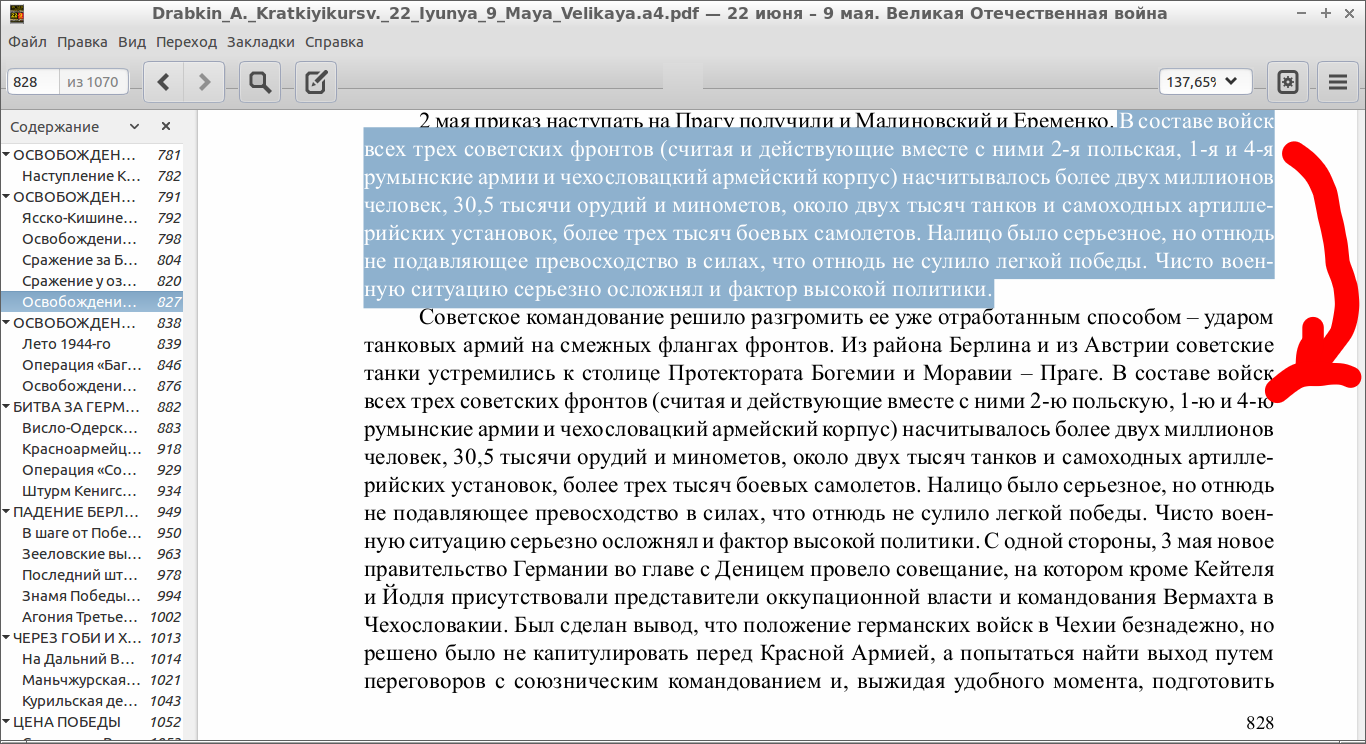Viewport: 1366px width, 744px height.
Task: Open the view options gear button
Action: click(1288, 82)
